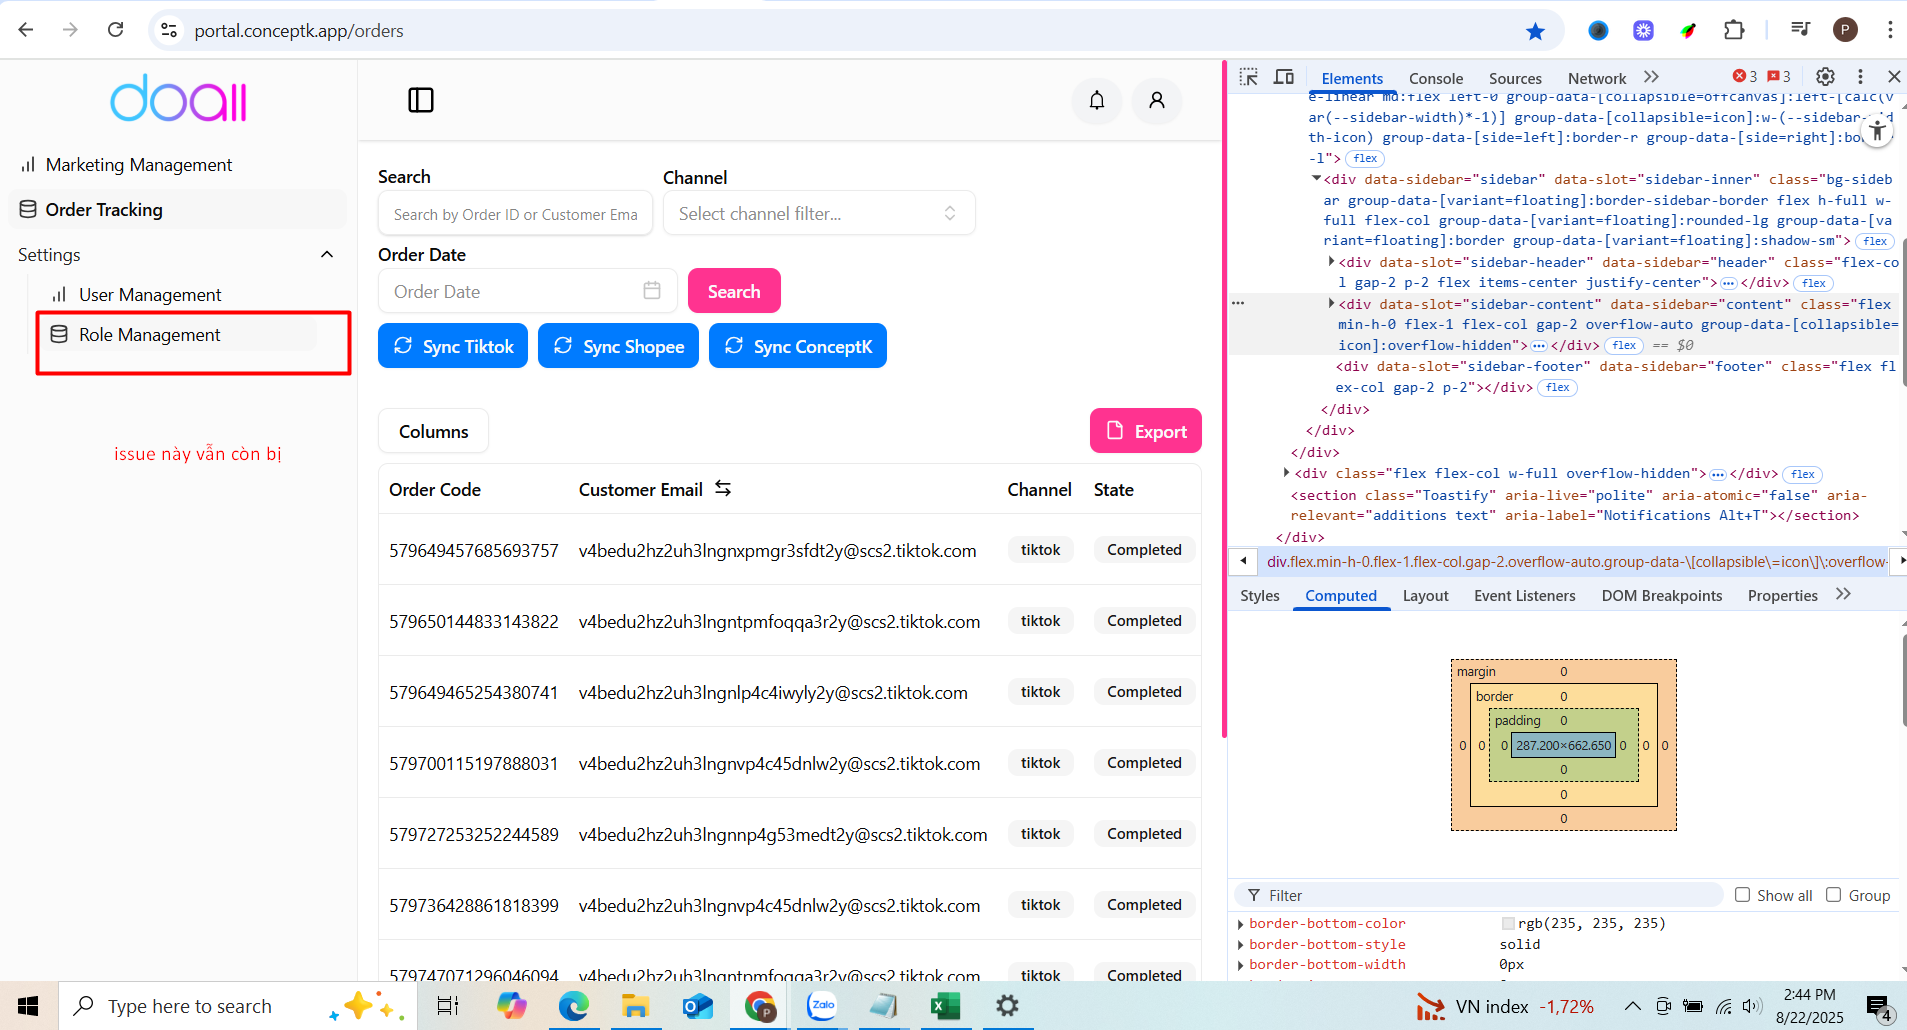The height and width of the screenshot is (1030, 1907).
Task: Open the notifications bell
Action: 1097,100
